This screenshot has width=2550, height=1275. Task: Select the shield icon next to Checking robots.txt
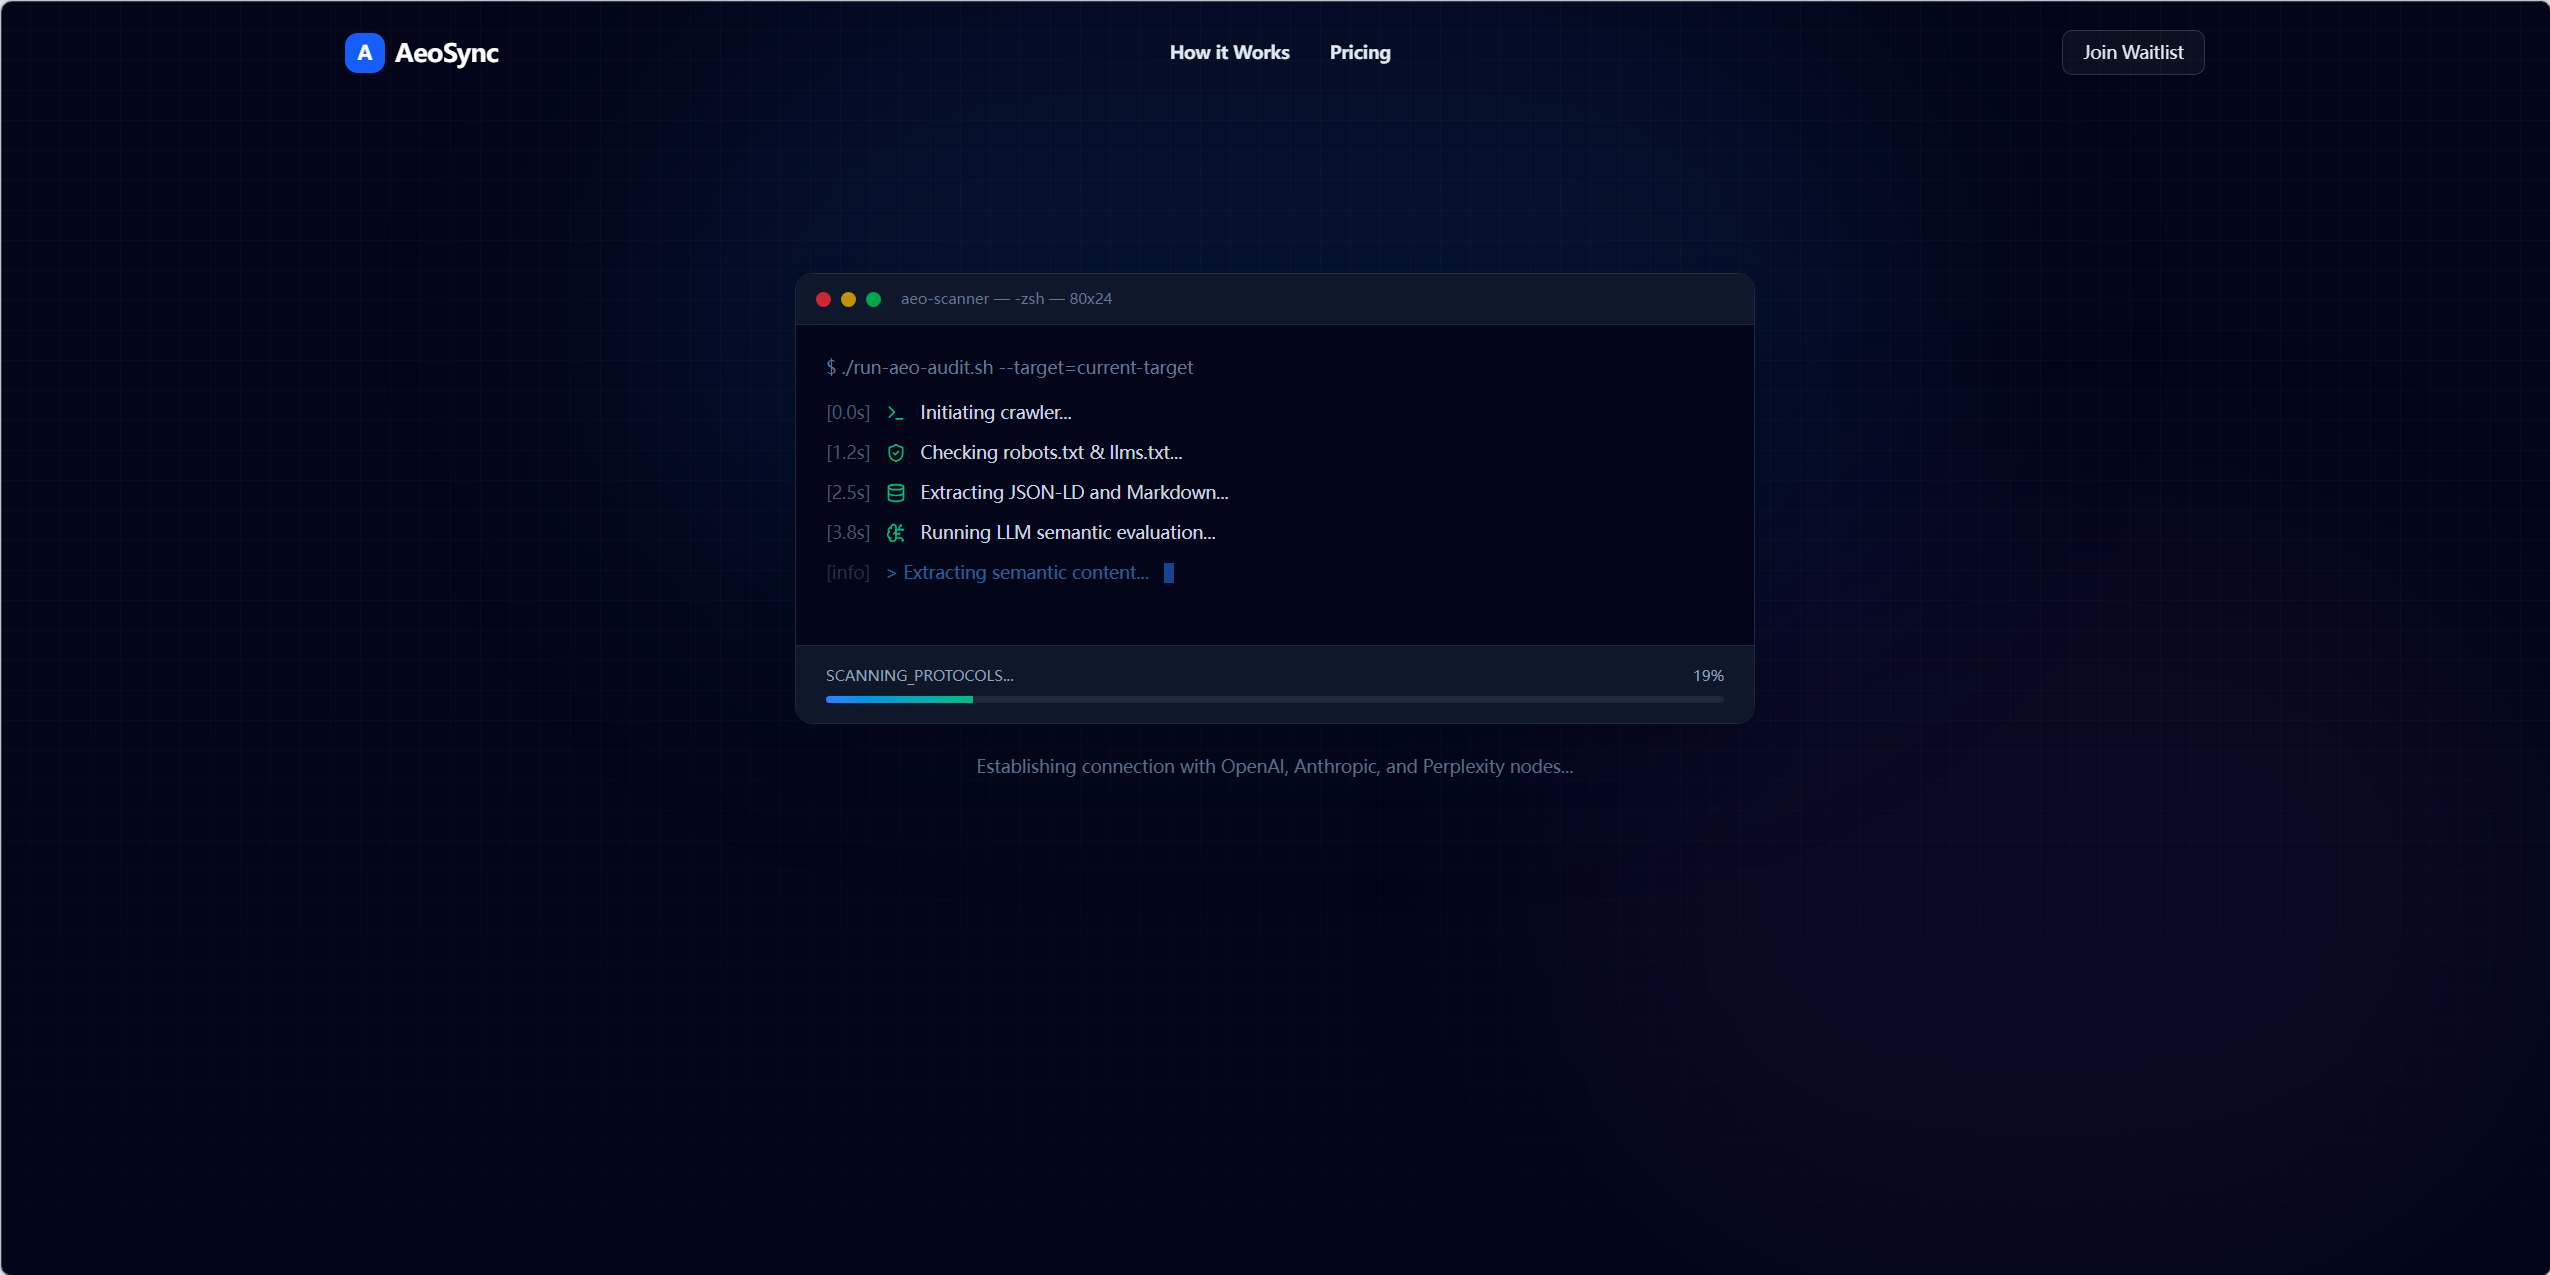click(x=896, y=452)
